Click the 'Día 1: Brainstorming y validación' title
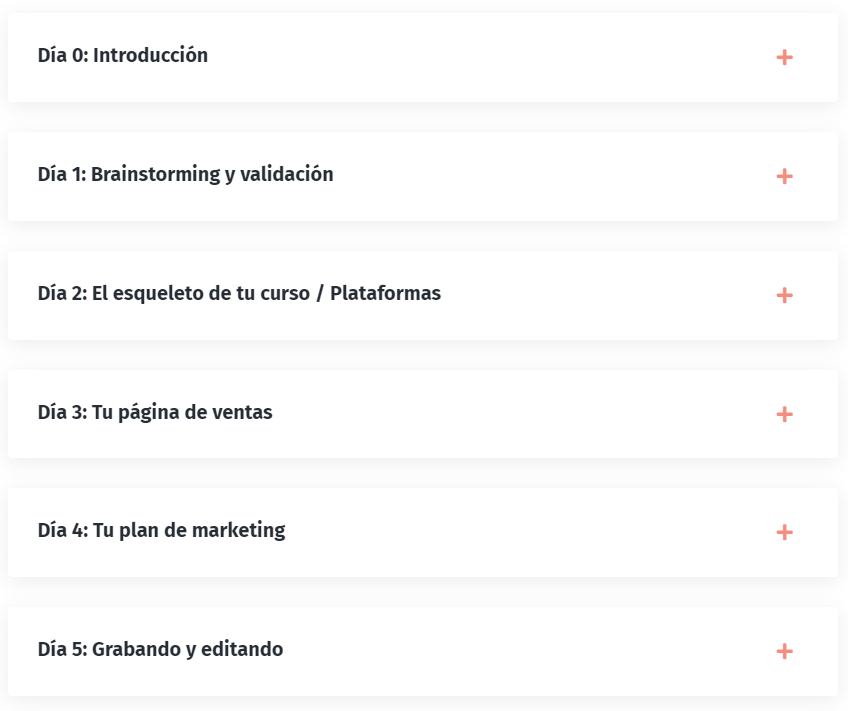 click(x=185, y=175)
